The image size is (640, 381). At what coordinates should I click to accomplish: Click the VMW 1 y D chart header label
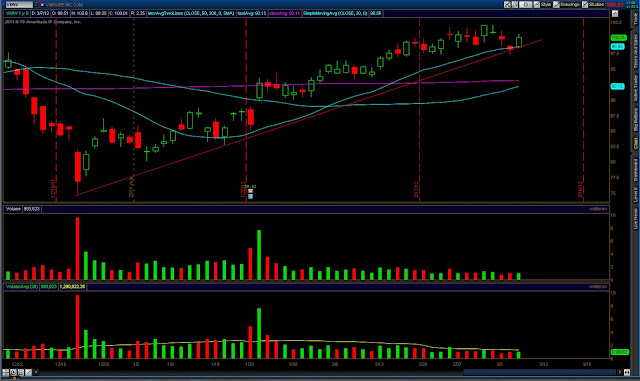(x=17, y=13)
